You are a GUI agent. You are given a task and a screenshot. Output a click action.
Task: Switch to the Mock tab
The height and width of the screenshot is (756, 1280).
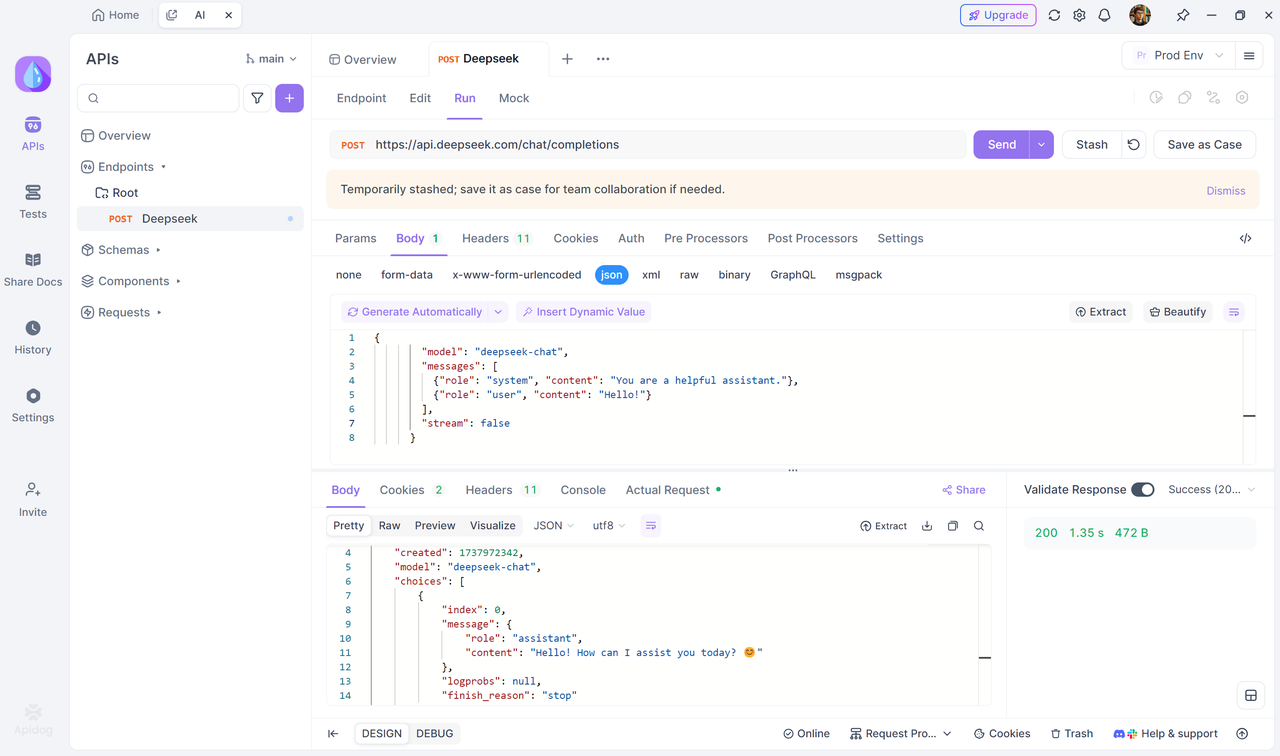click(x=514, y=98)
